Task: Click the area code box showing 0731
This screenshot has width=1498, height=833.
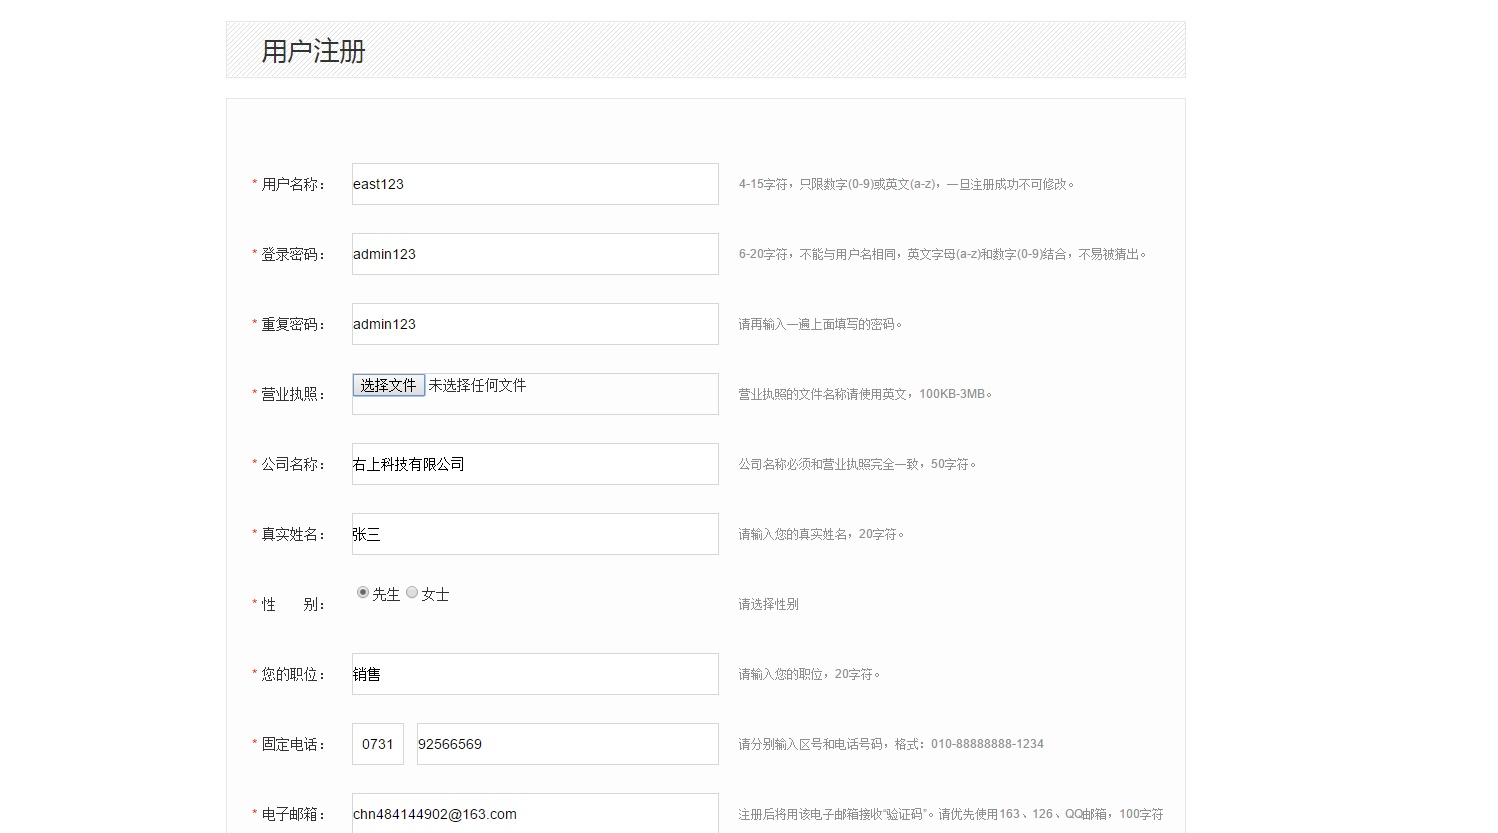Action: click(378, 744)
